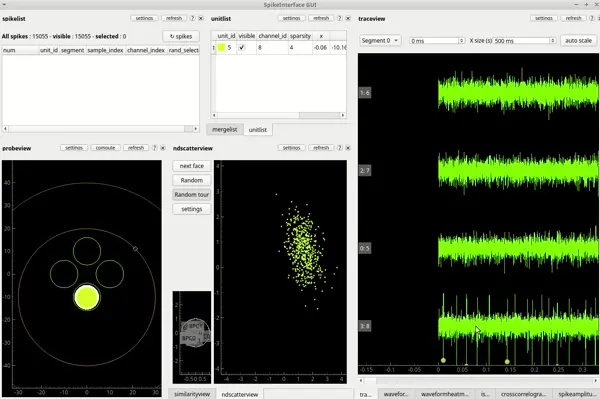This screenshot has height=399, width=600.
Task: Open help for probeview panel
Action: [x=155, y=148]
